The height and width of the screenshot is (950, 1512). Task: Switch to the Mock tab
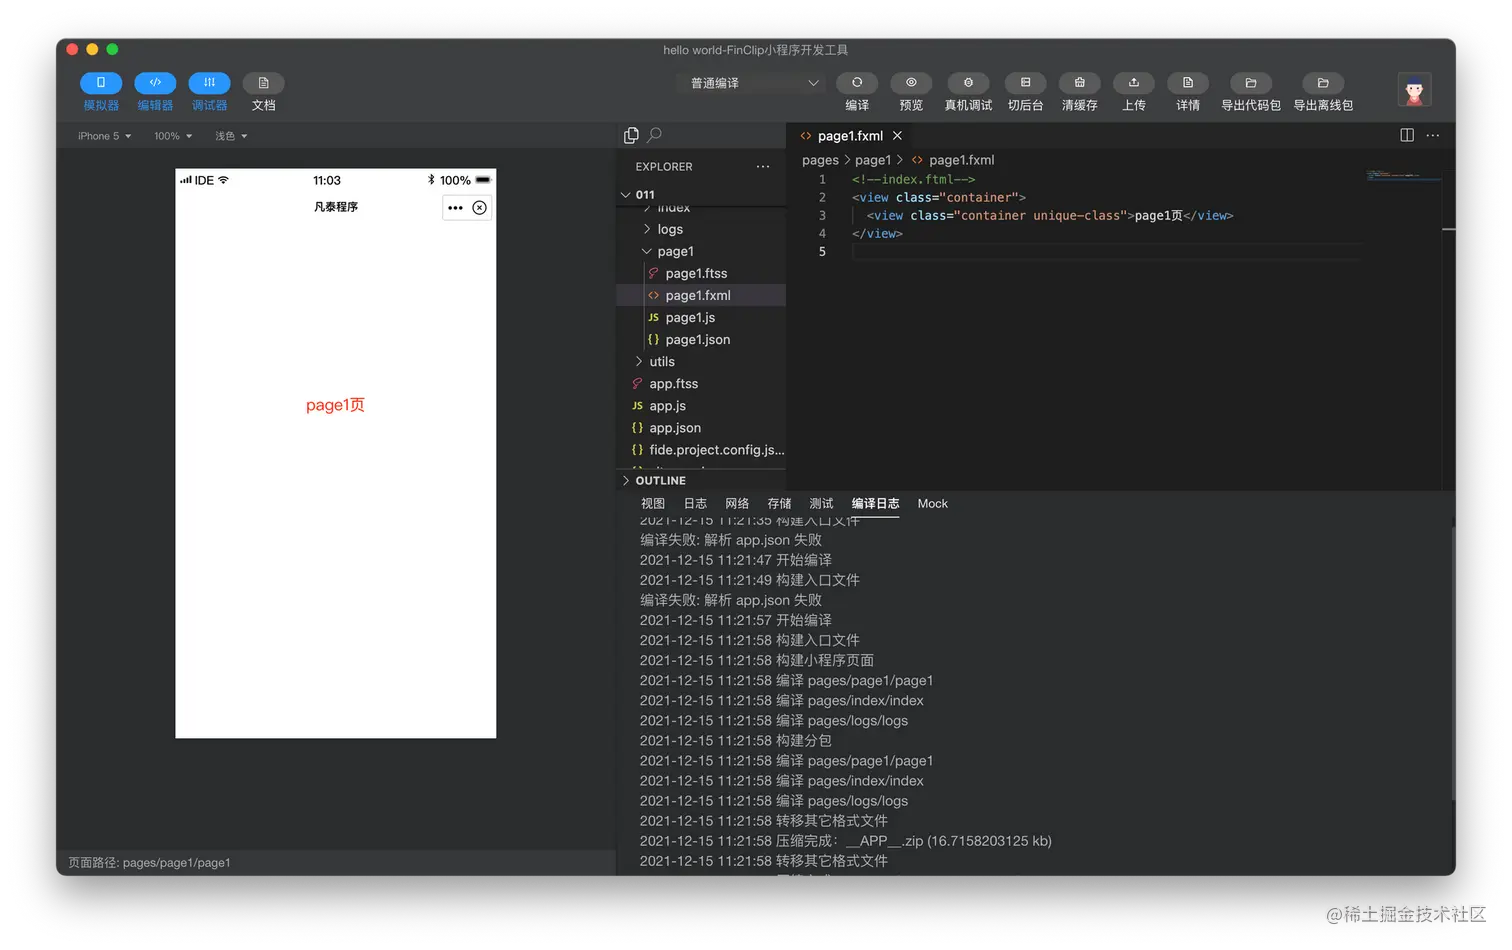(932, 504)
